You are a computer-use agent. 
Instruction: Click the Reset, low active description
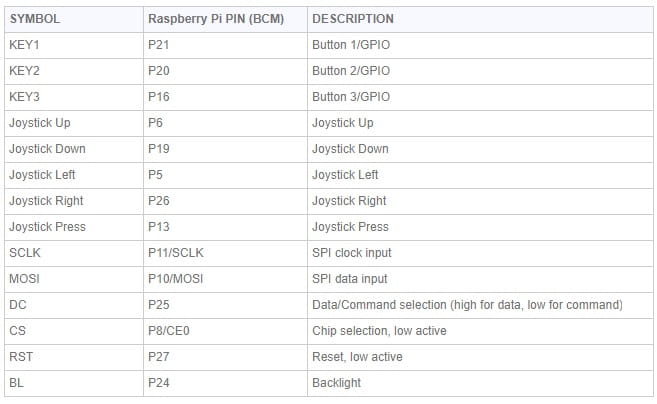click(x=358, y=357)
